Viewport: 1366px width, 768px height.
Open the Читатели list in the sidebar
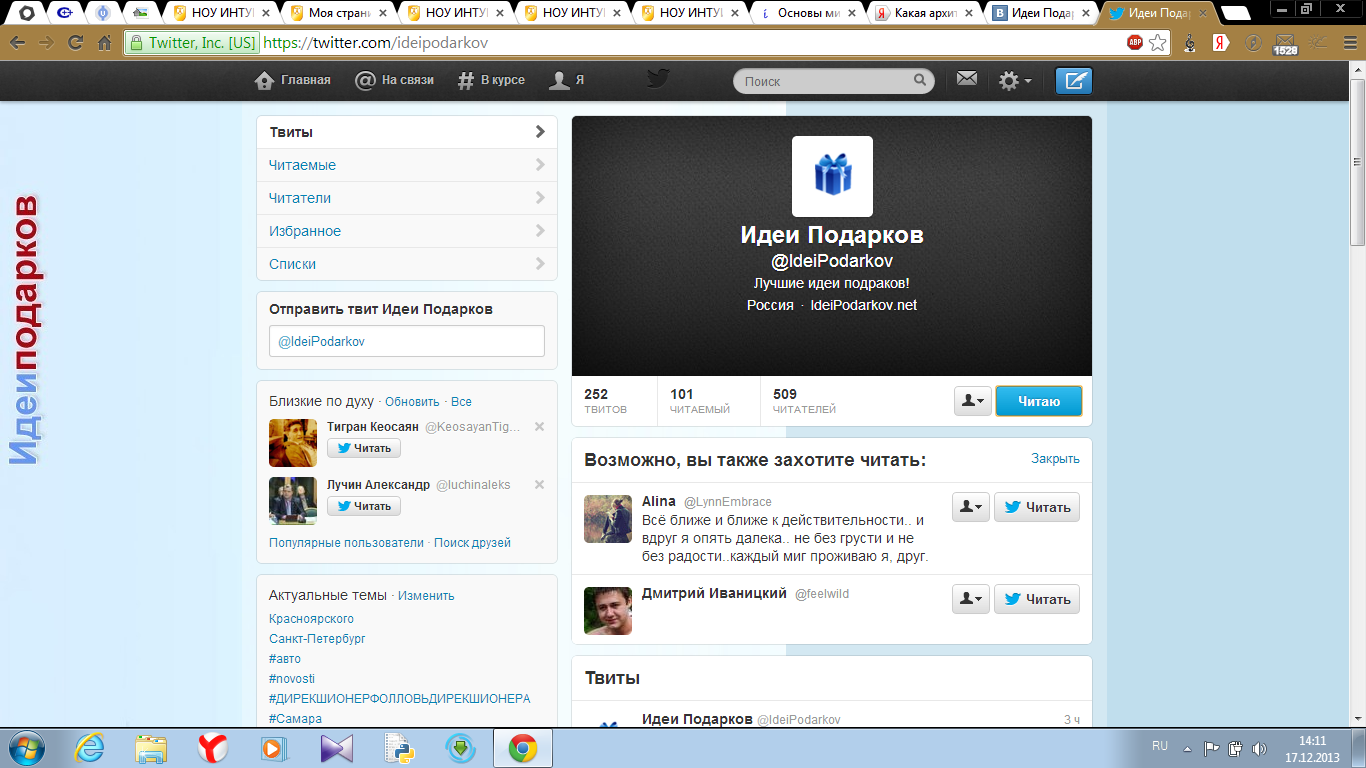(x=407, y=198)
